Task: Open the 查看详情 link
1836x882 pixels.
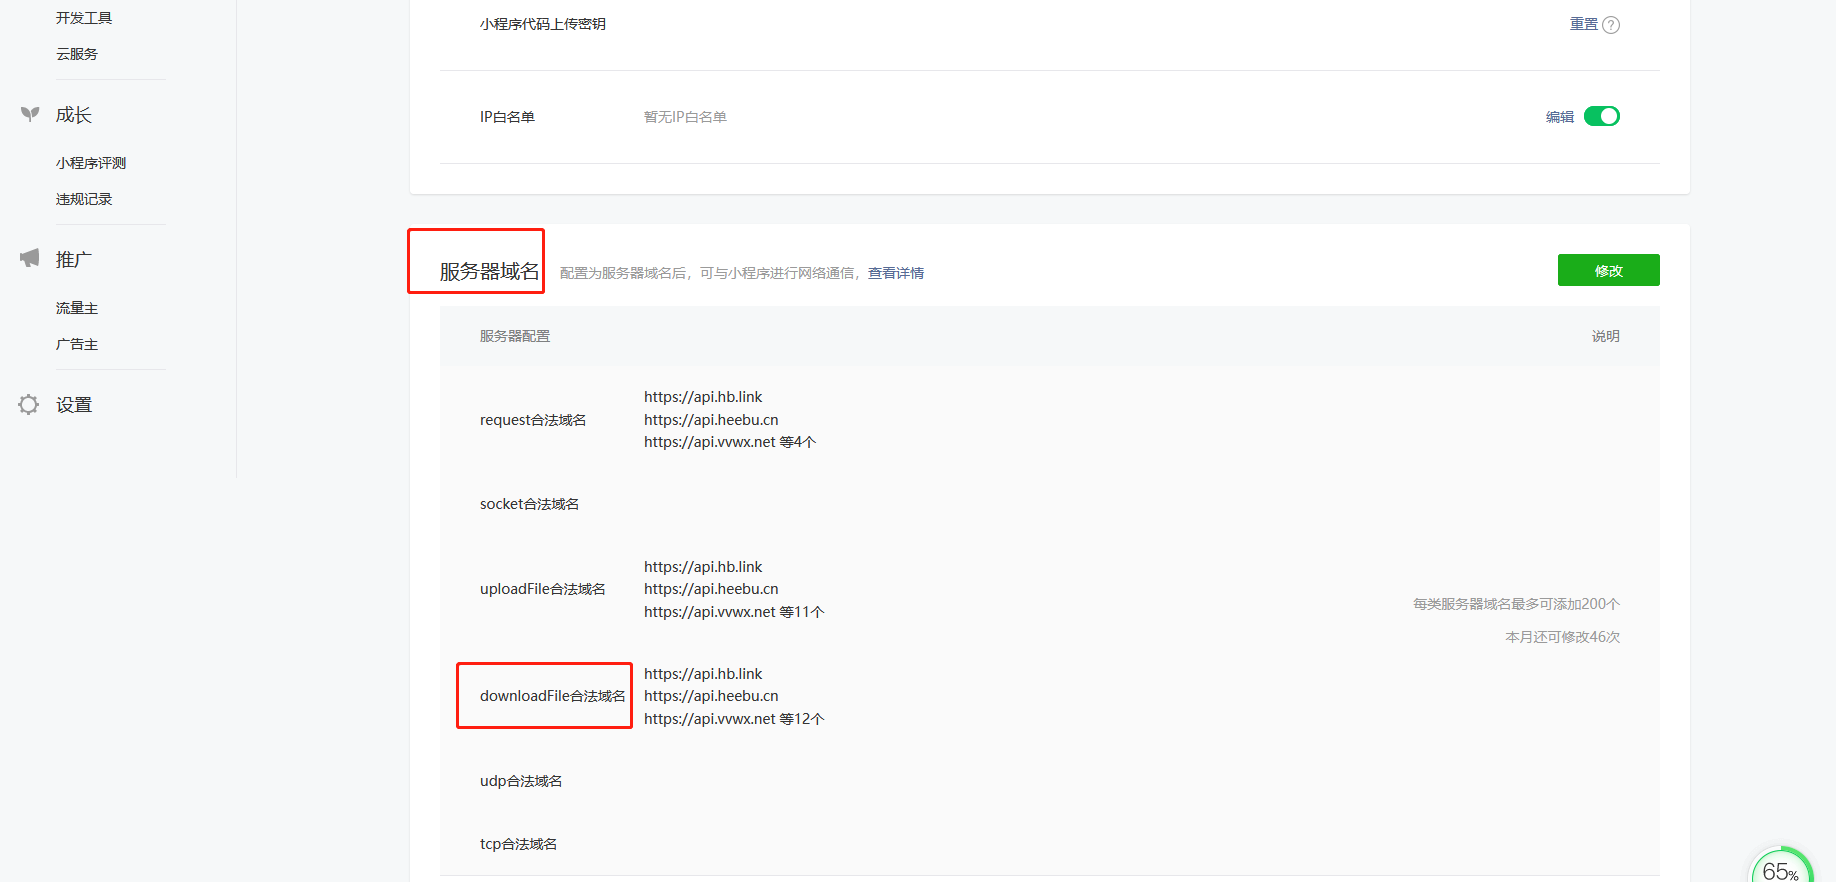Action: tap(896, 273)
